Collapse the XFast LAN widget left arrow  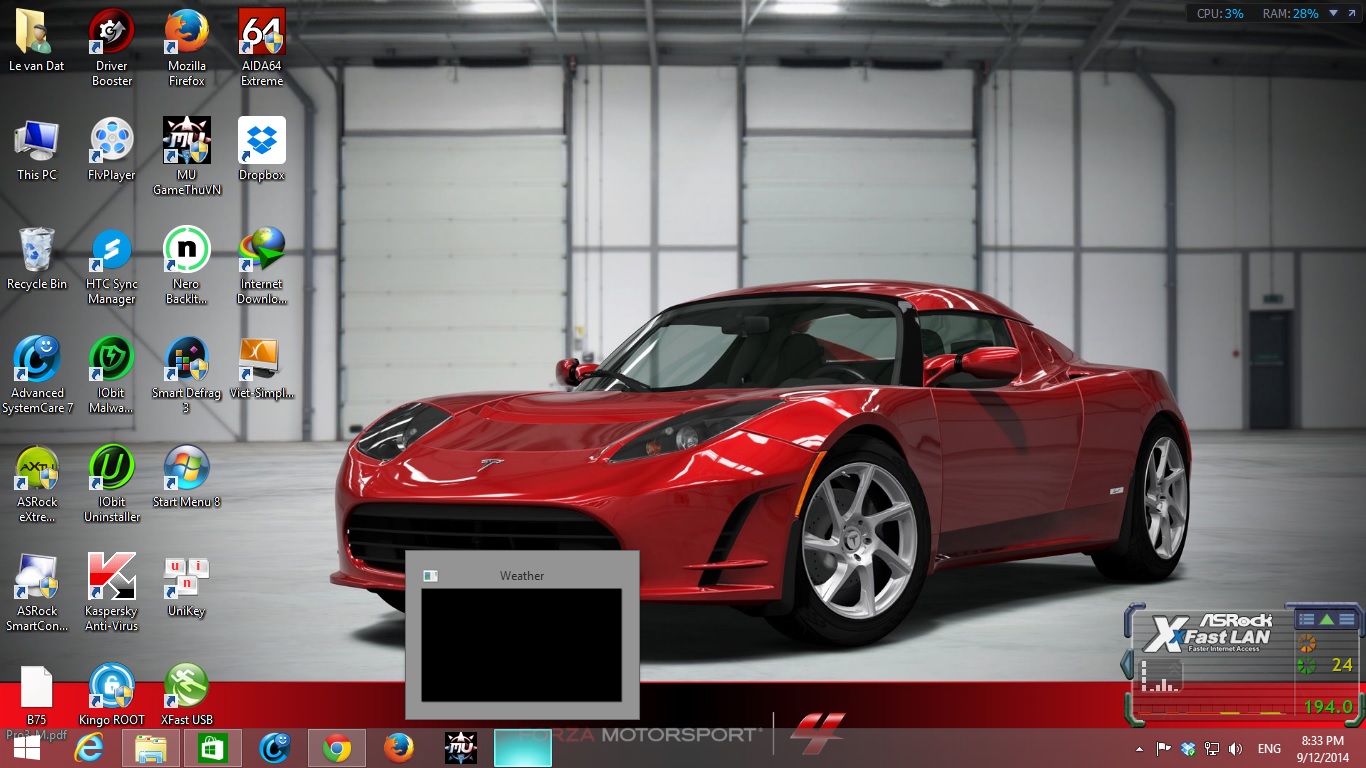tap(1126, 665)
